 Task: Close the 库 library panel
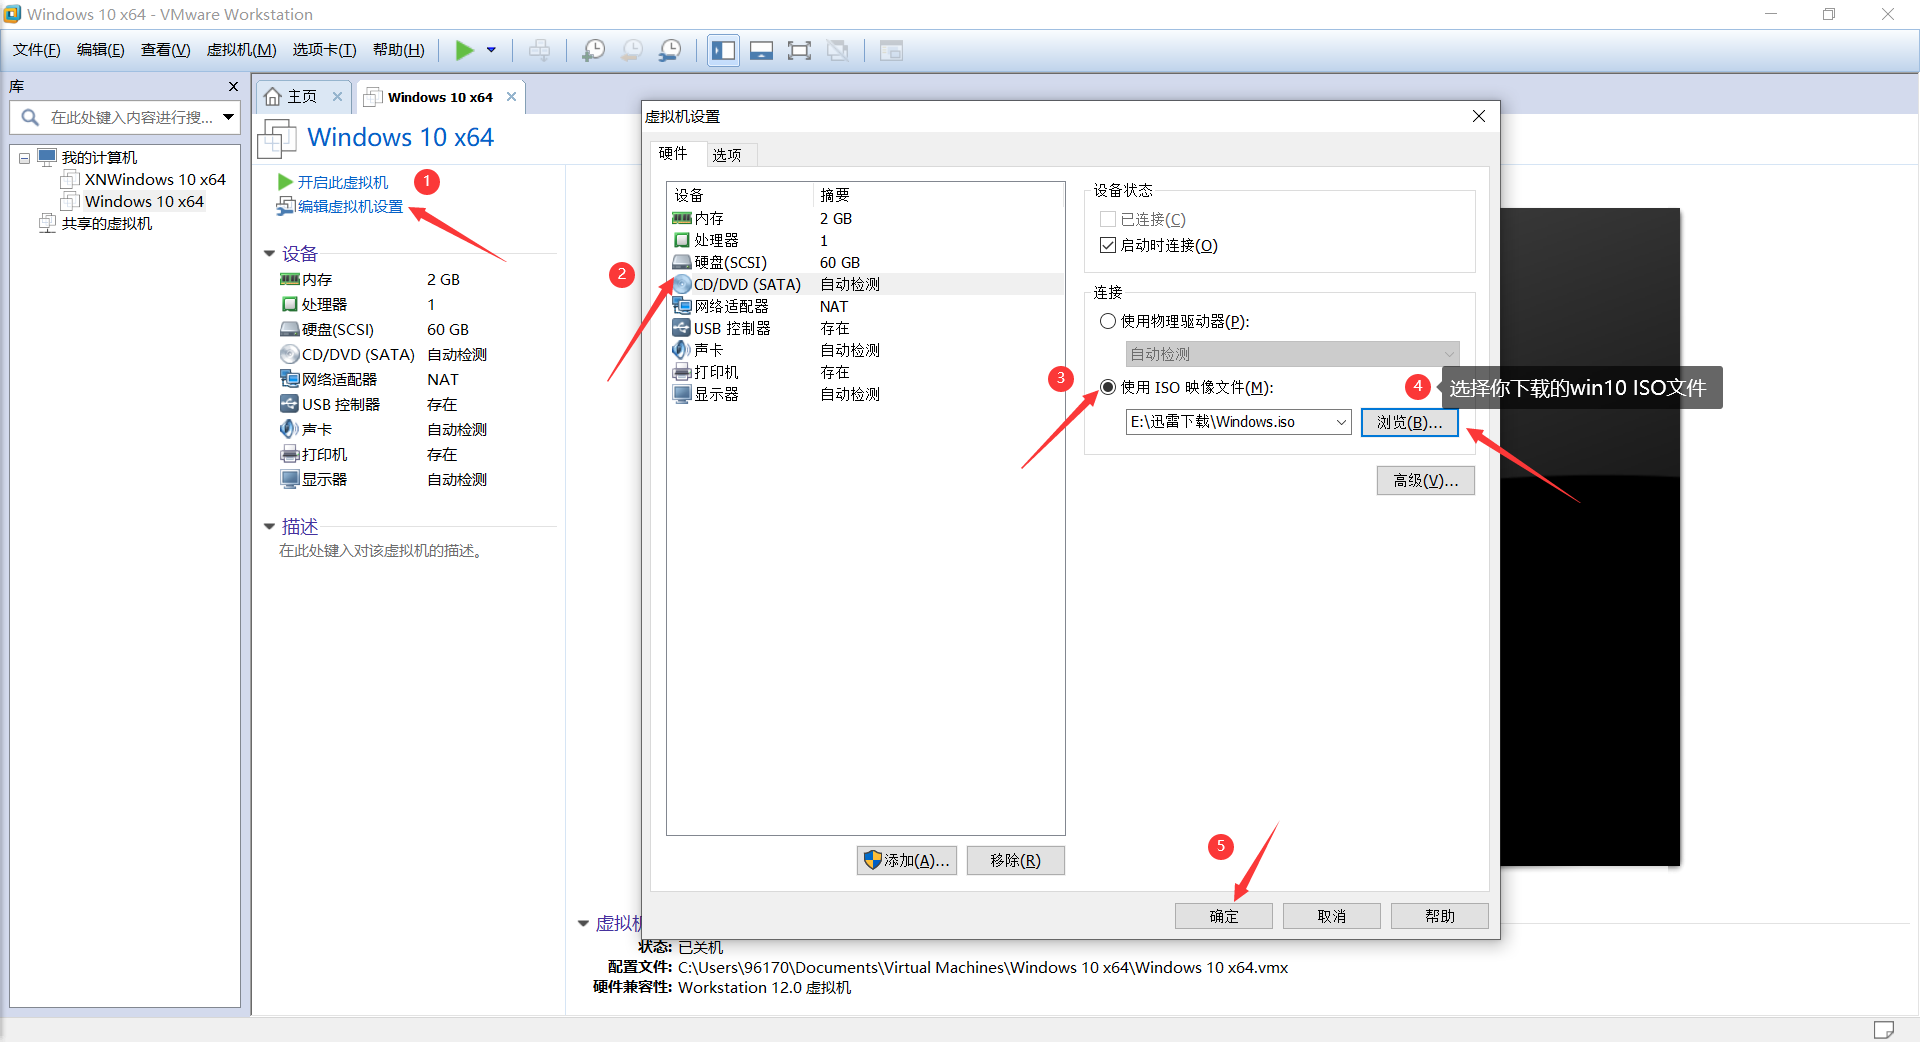[x=233, y=87]
